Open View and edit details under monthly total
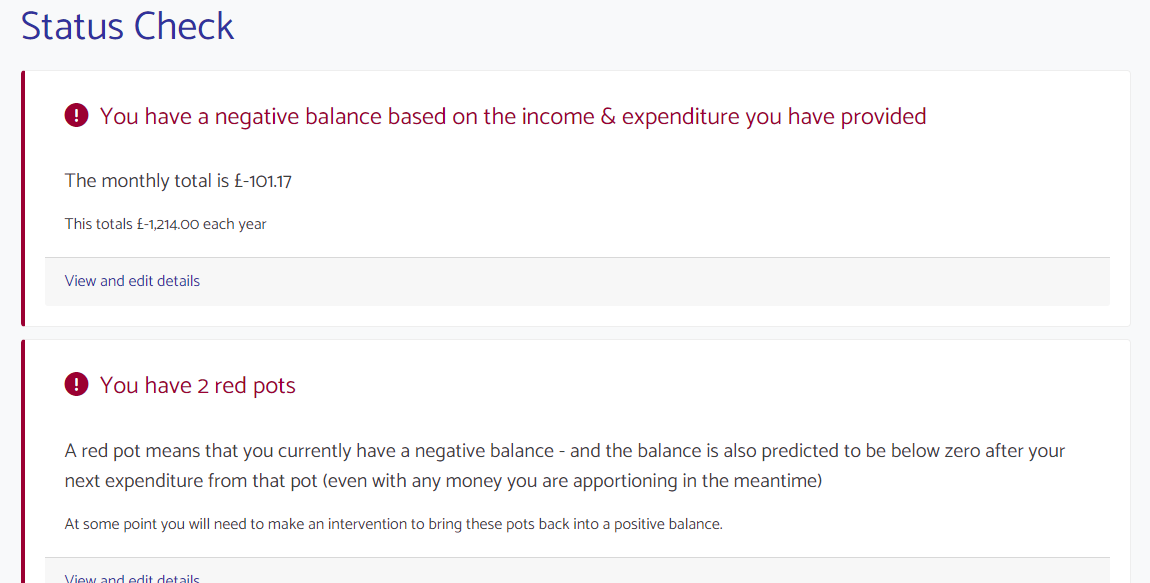 (x=132, y=281)
